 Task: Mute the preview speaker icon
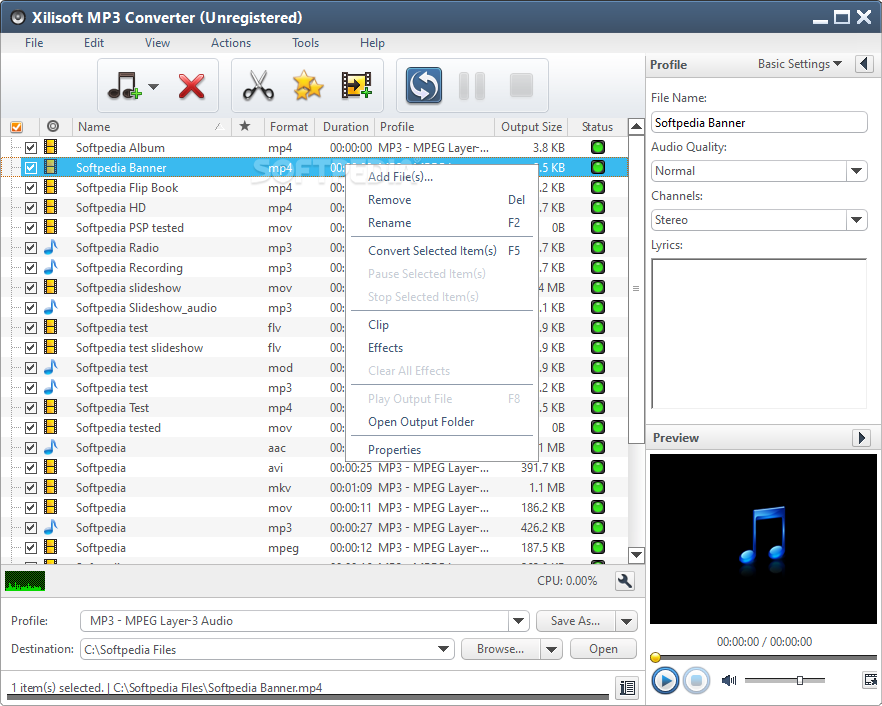[x=729, y=681]
